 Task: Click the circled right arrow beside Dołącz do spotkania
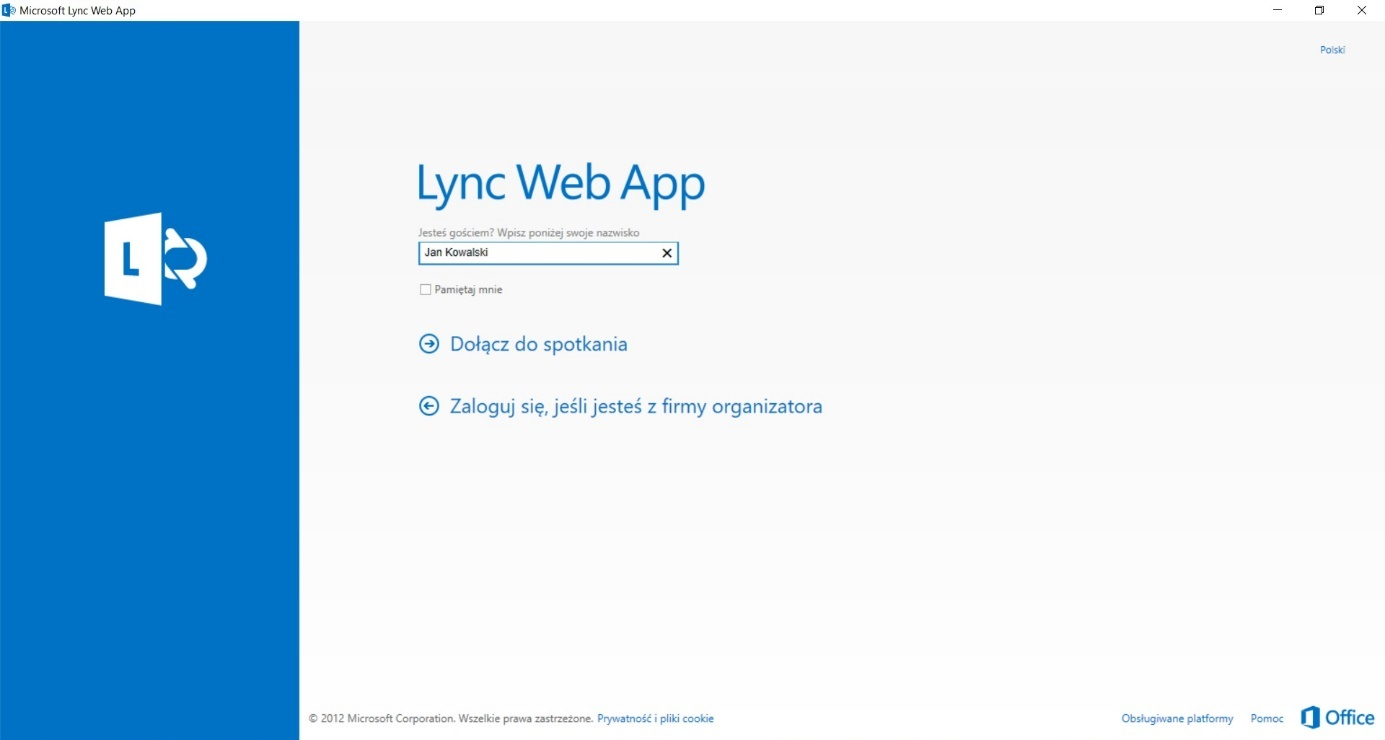click(429, 344)
